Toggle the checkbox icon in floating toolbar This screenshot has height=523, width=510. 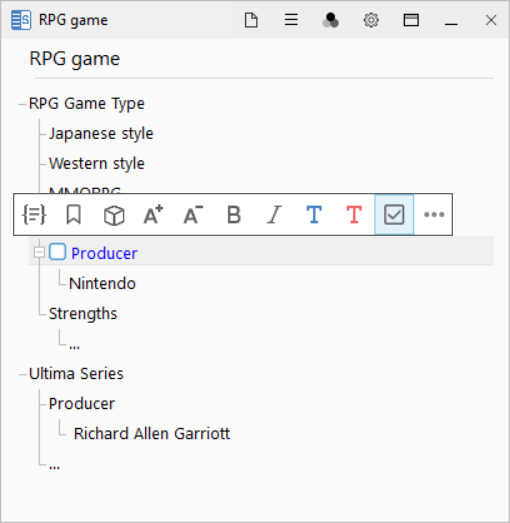click(394, 214)
